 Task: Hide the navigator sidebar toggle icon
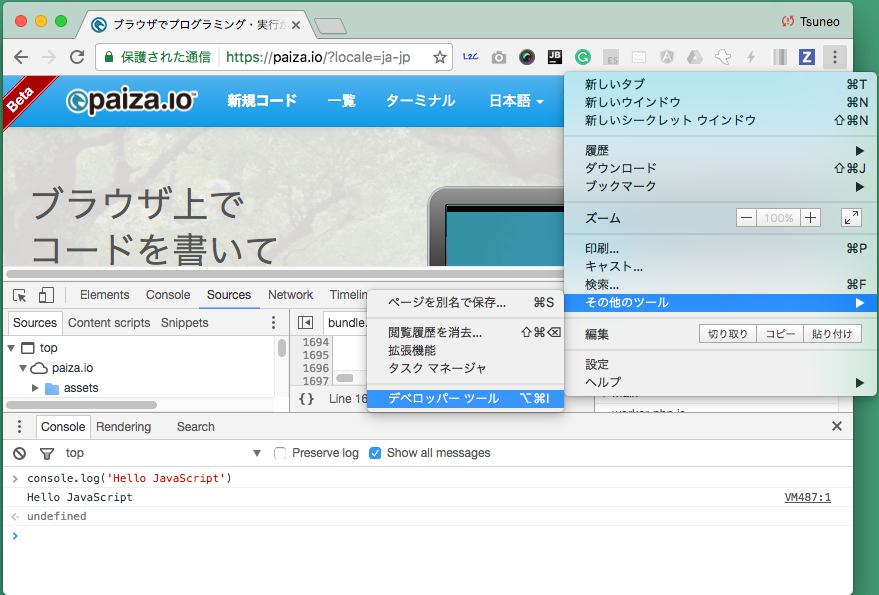coord(306,322)
